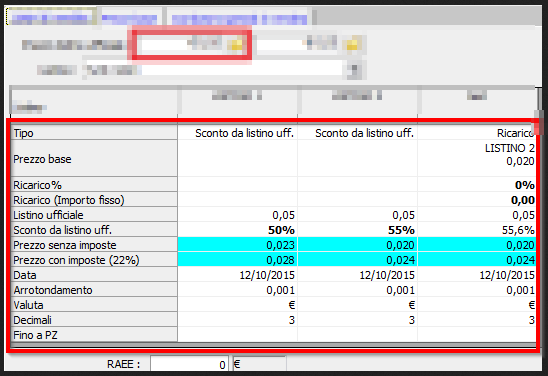Image resolution: width=548 pixels, height=376 pixels.
Task: Click the RAEE amount input field
Action: pos(189,364)
